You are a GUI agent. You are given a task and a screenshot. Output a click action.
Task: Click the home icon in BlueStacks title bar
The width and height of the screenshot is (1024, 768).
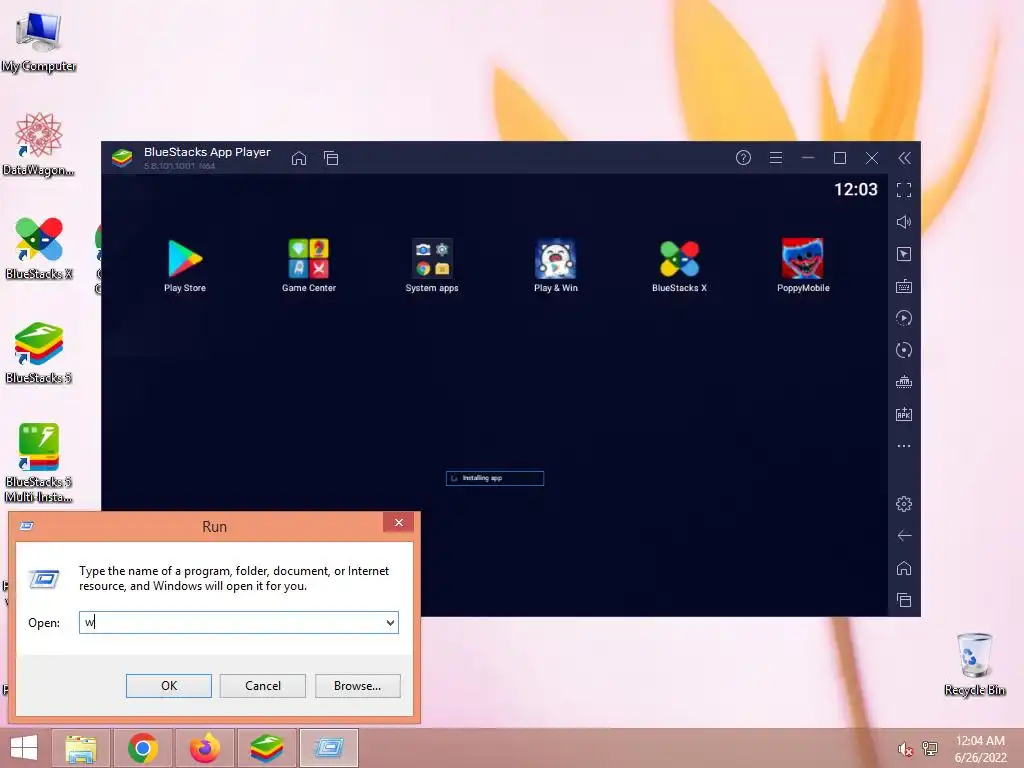(299, 158)
